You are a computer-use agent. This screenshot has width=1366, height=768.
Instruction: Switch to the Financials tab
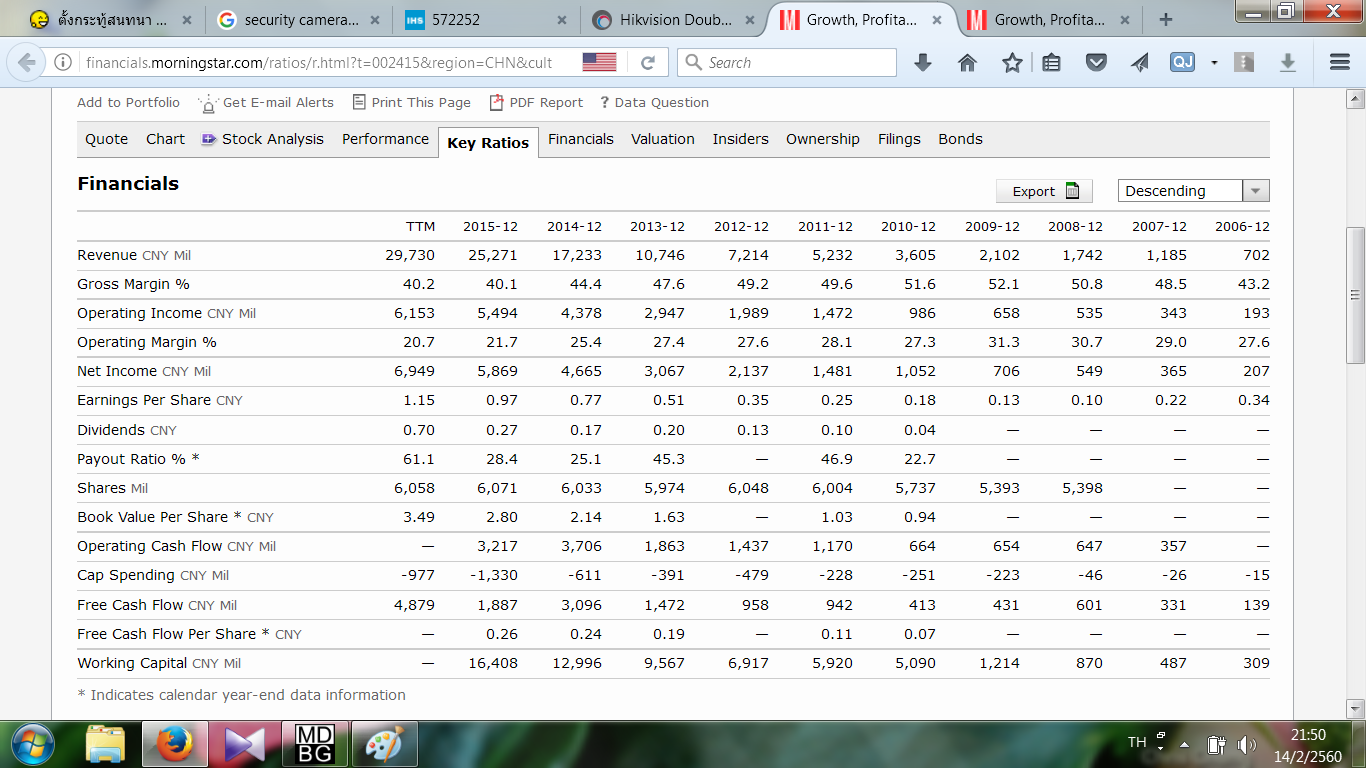point(580,139)
